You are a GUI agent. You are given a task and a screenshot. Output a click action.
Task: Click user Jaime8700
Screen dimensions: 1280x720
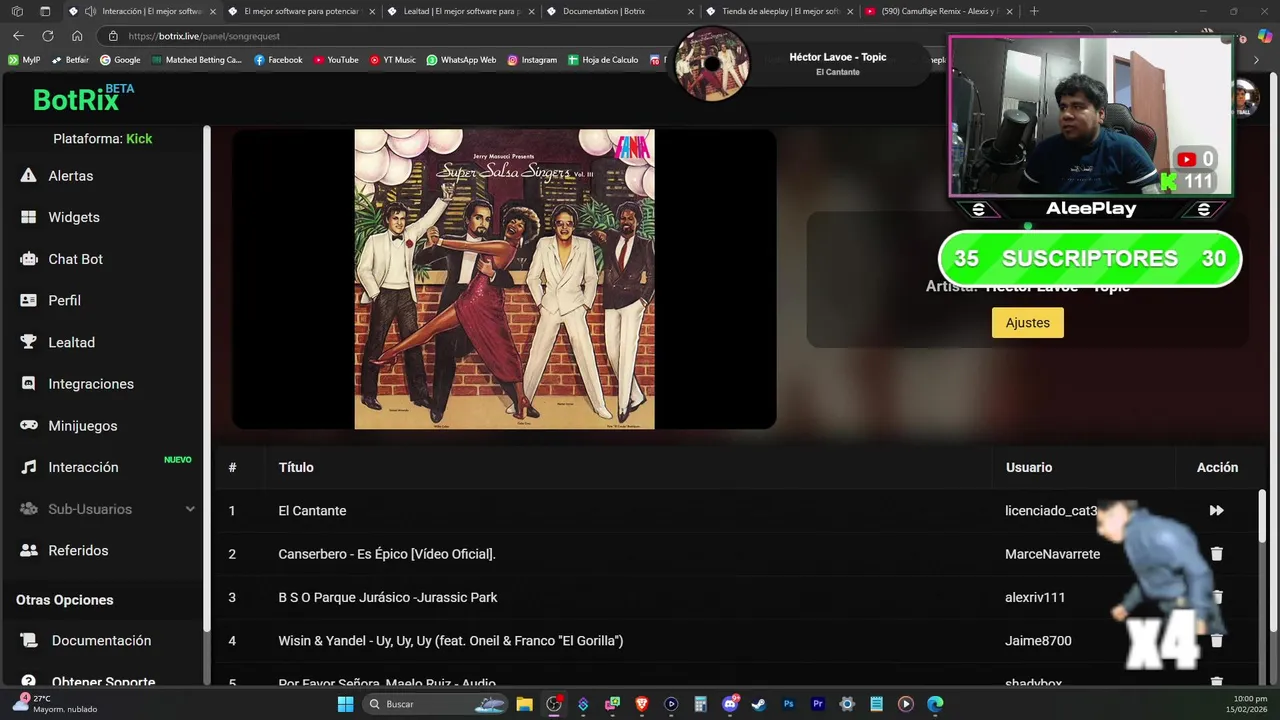(1038, 641)
